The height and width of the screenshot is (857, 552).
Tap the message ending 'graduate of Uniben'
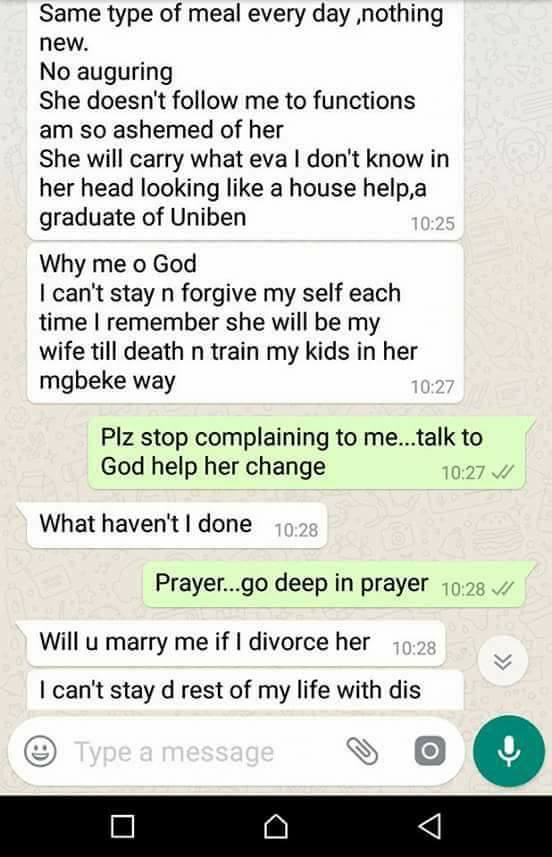click(x=245, y=119)
